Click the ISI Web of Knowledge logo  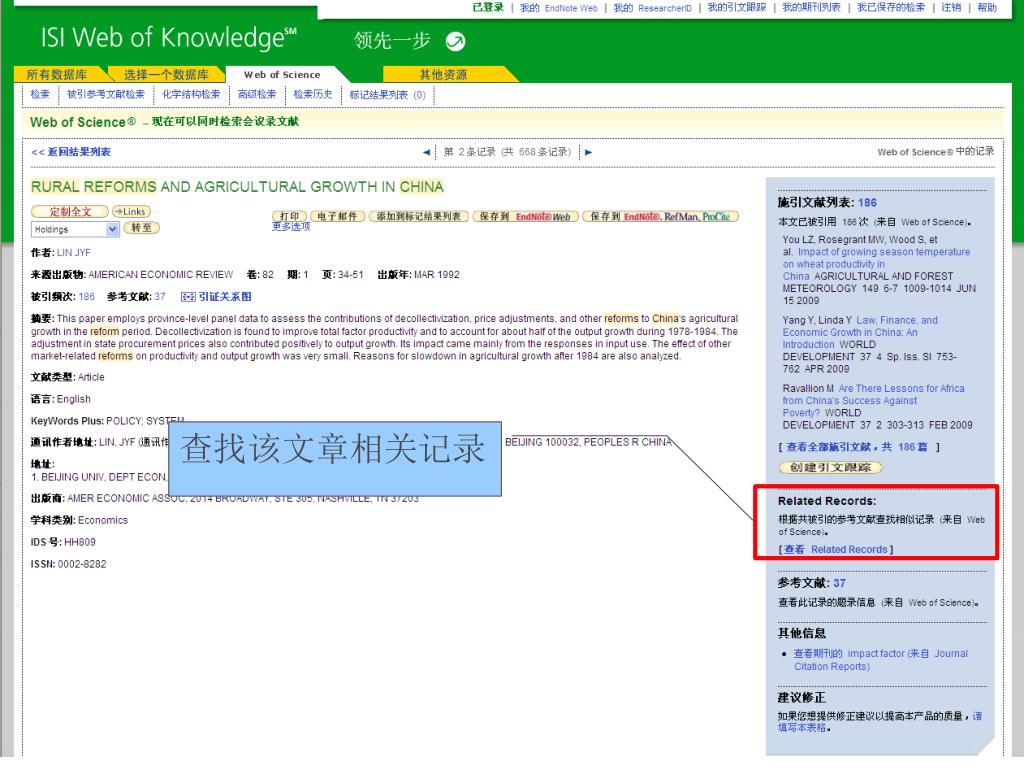(168, 38)
